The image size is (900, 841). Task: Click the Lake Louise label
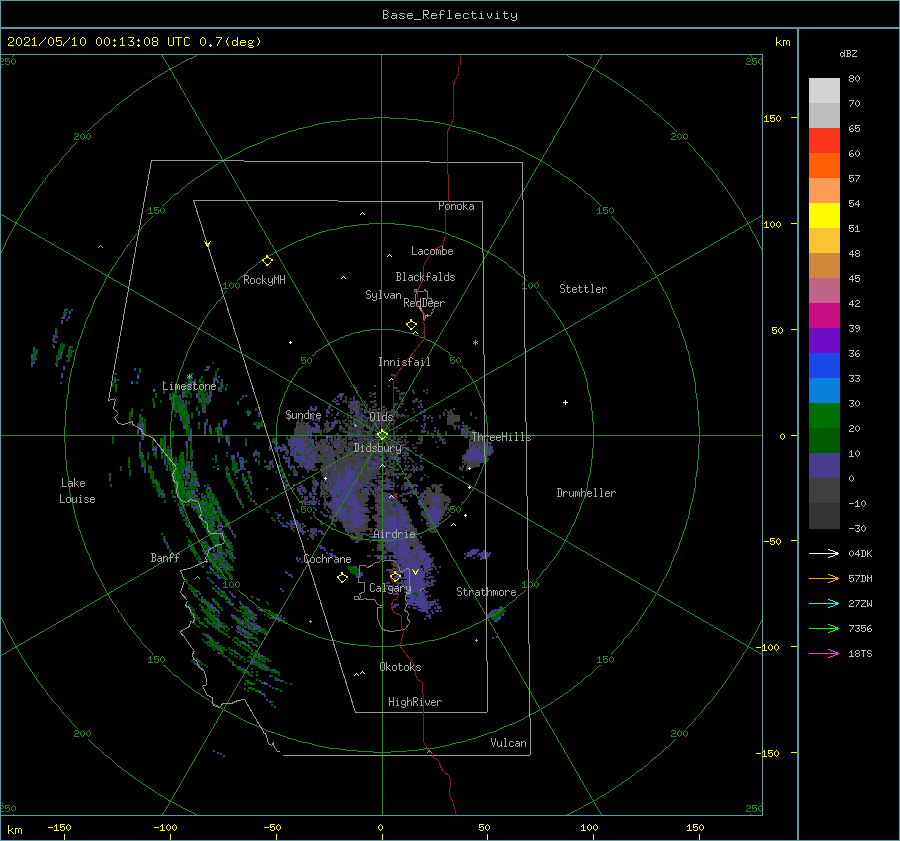(x=77, y=491)
